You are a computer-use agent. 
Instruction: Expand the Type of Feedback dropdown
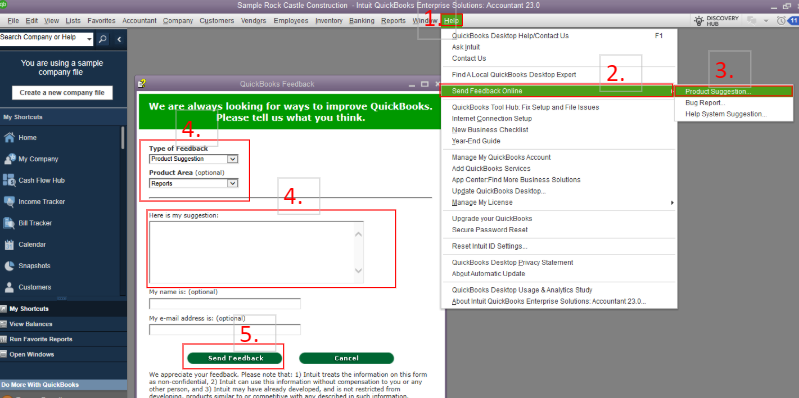pos(232,159)
